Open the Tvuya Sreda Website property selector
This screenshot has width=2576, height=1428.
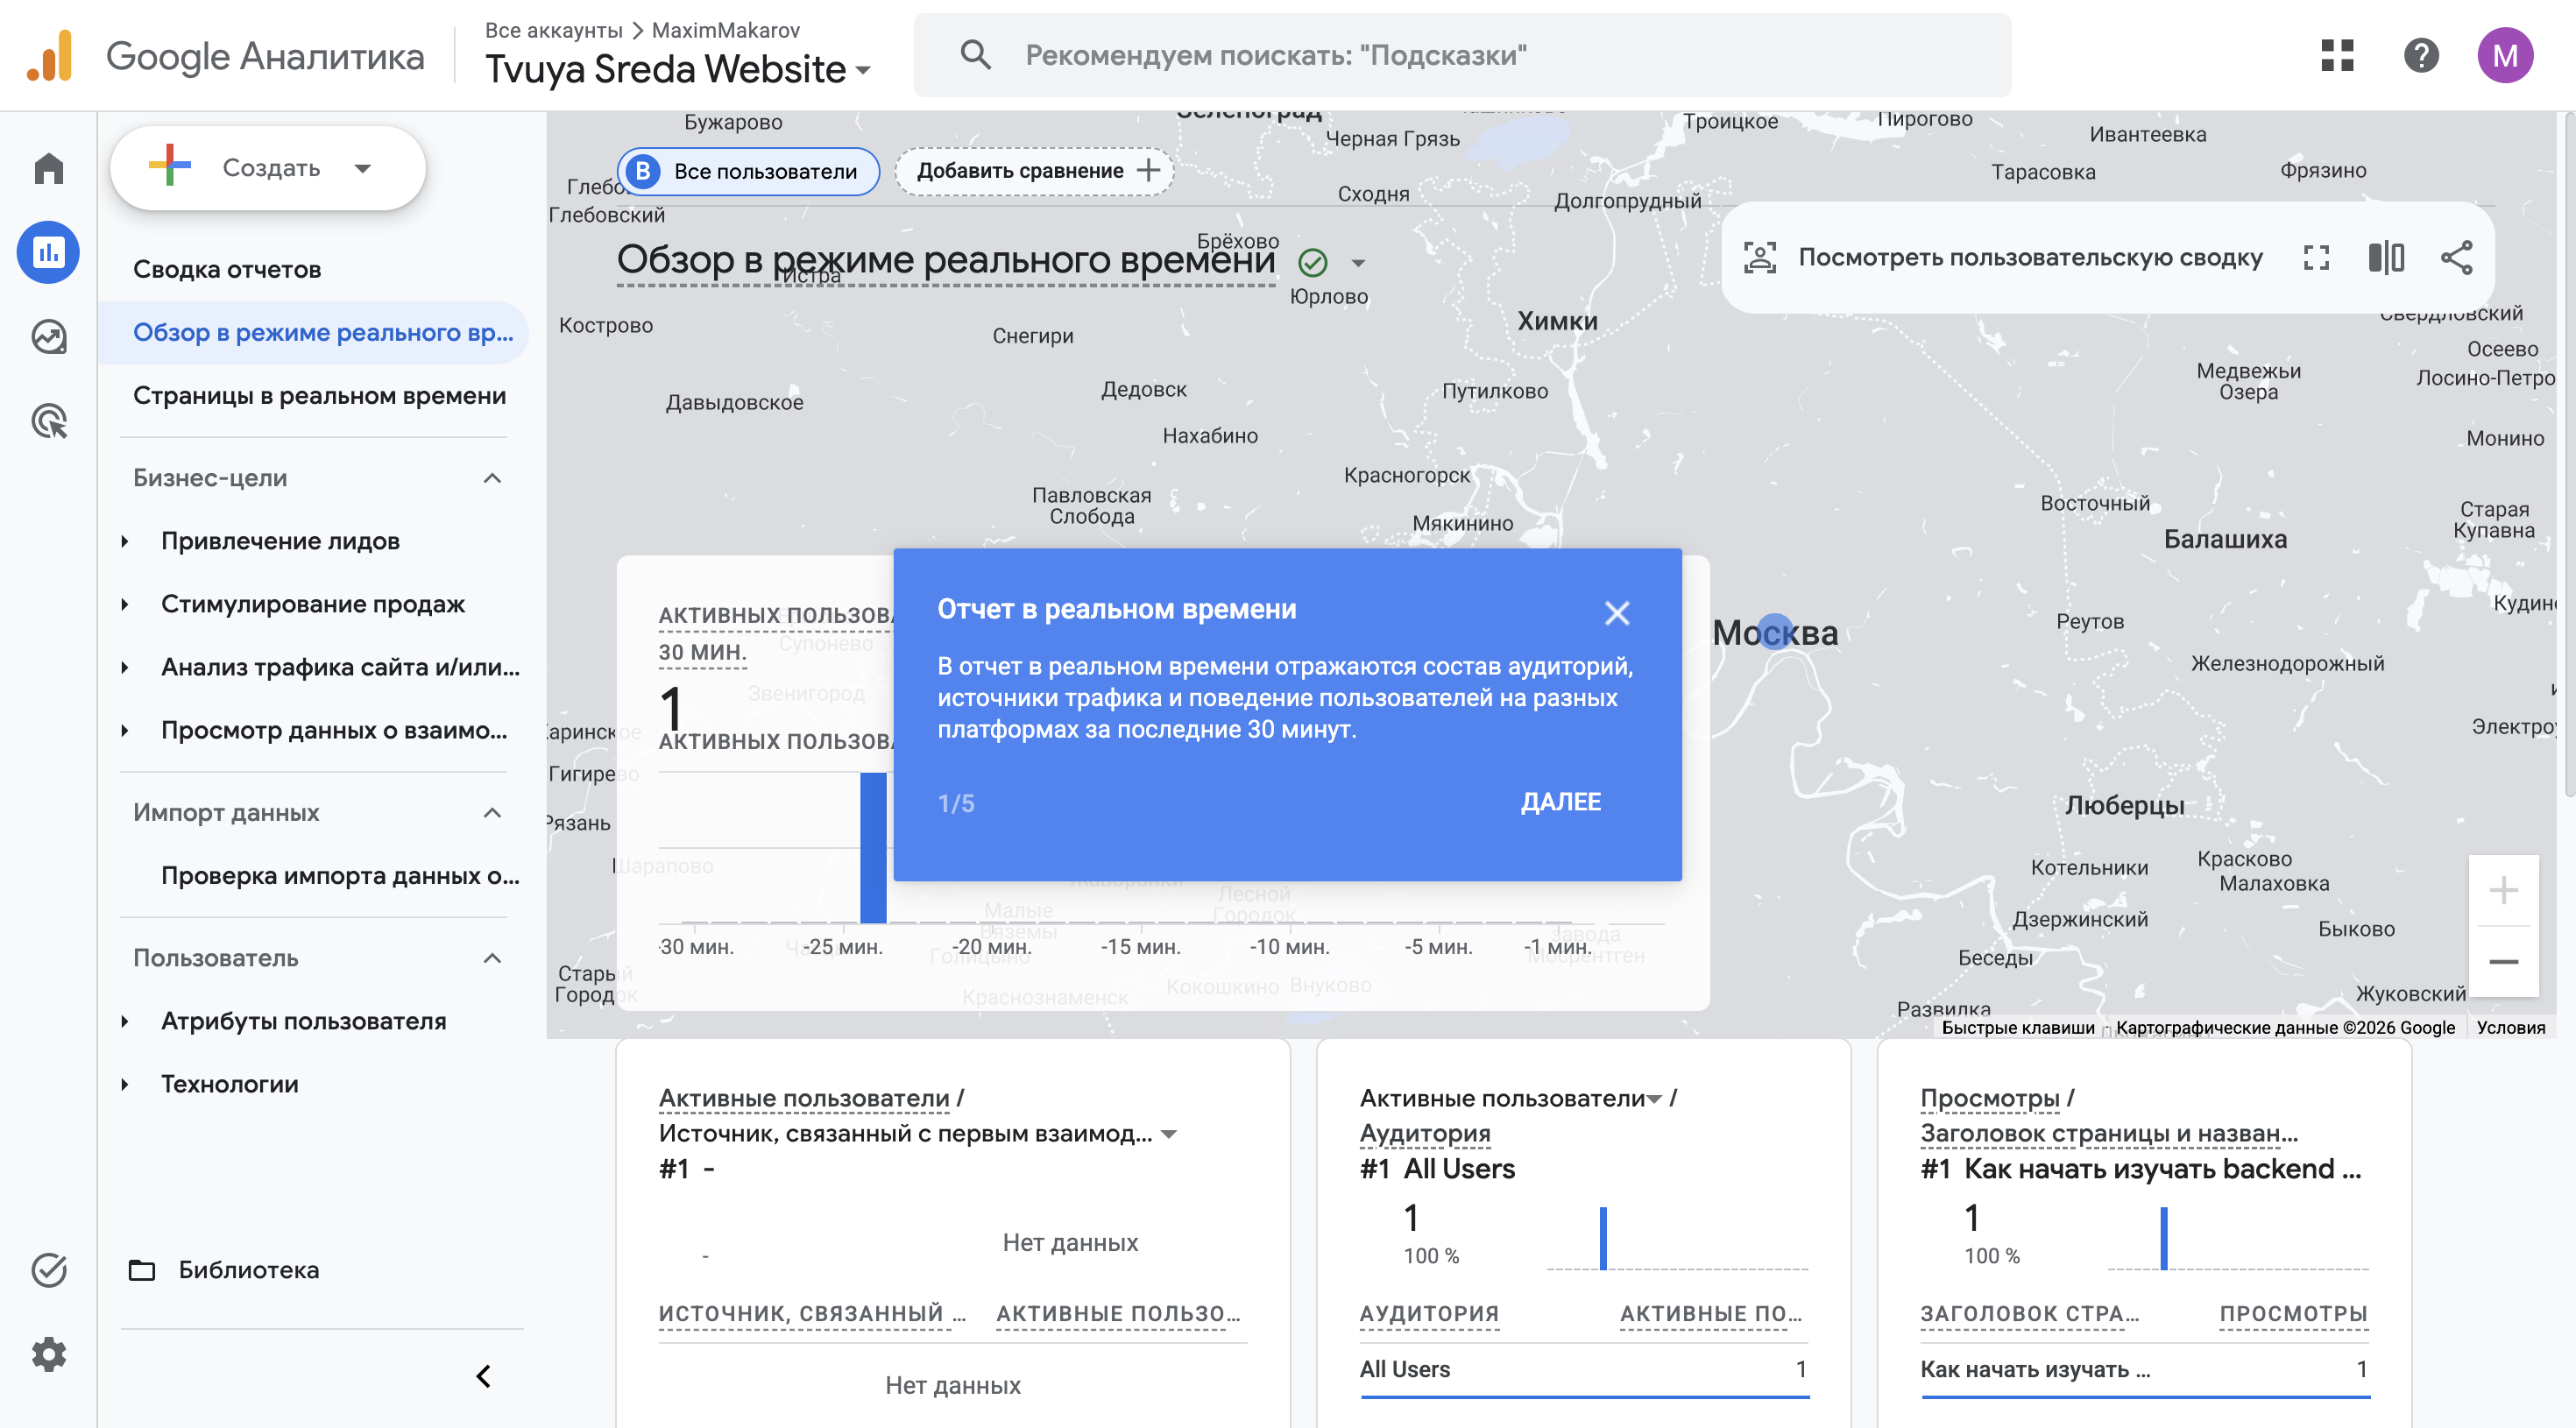[x=679, y=69]
